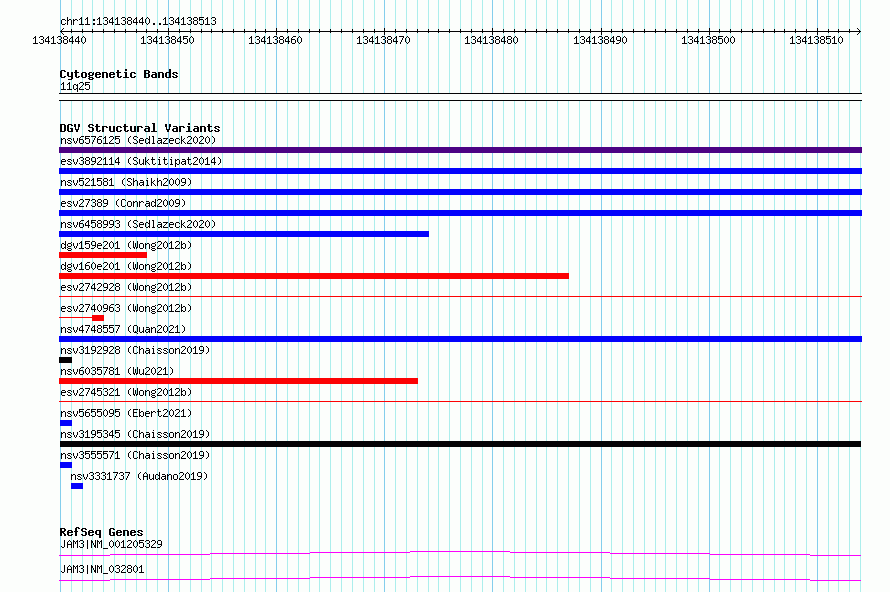Select the DGV Structural Variants heading
Image resolution: width=890 pixels, height=592 pixels.
coord(140,128)
